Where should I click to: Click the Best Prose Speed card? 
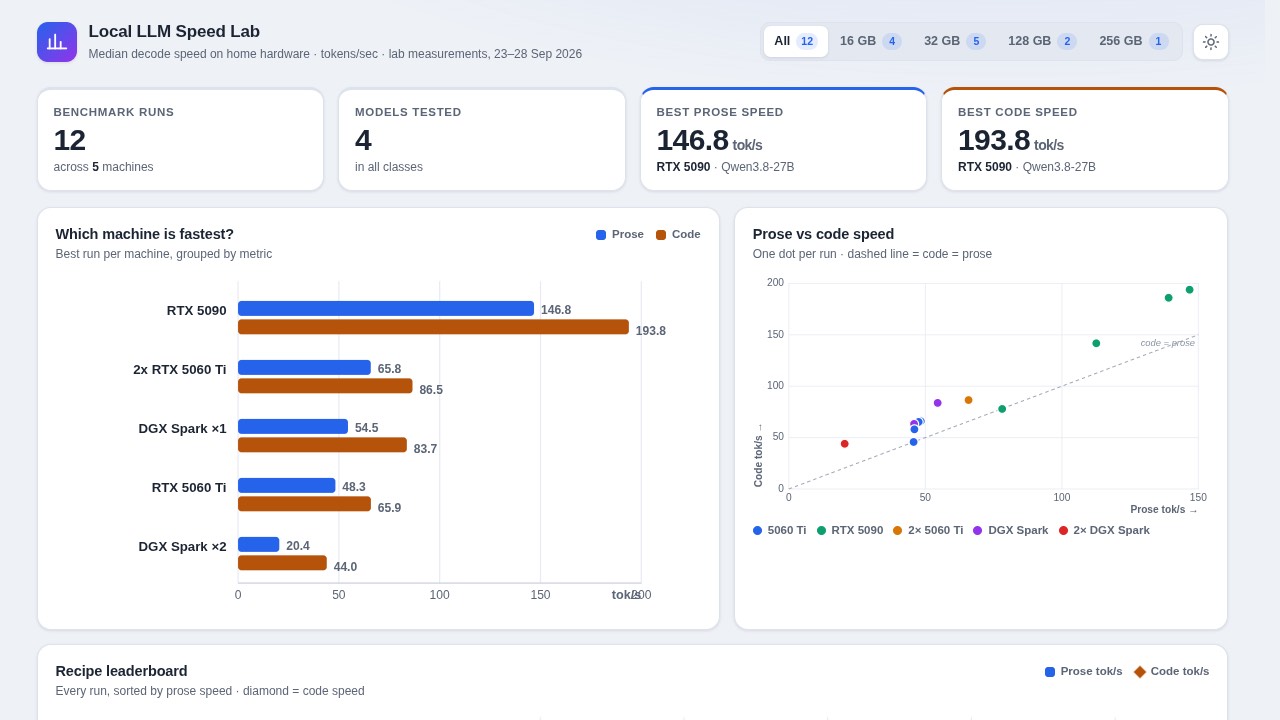[783, 139]
